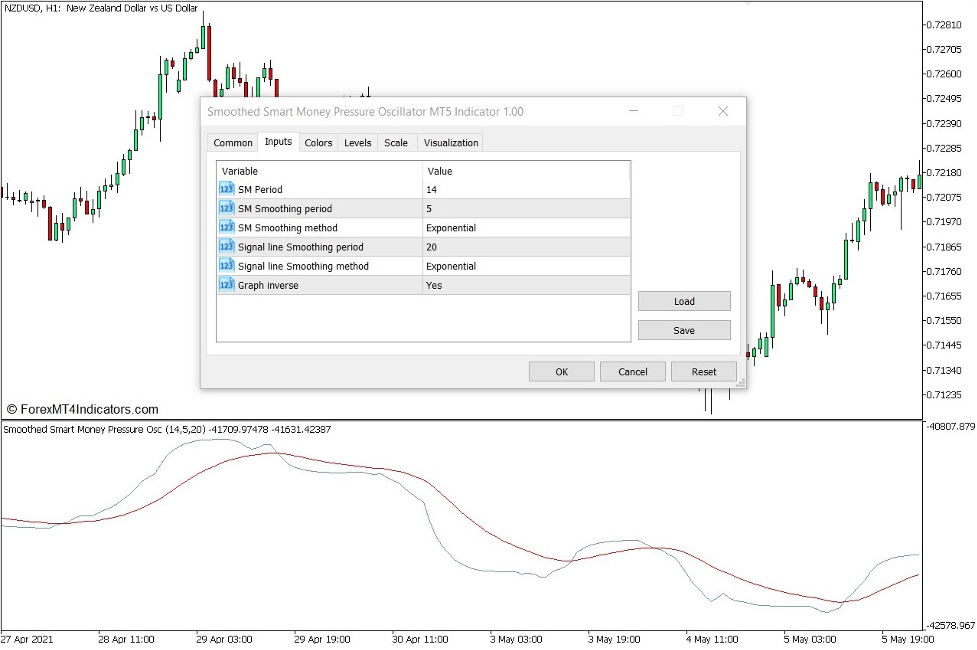Click the SM Smoothing period numeric icon

coord(226,208)
